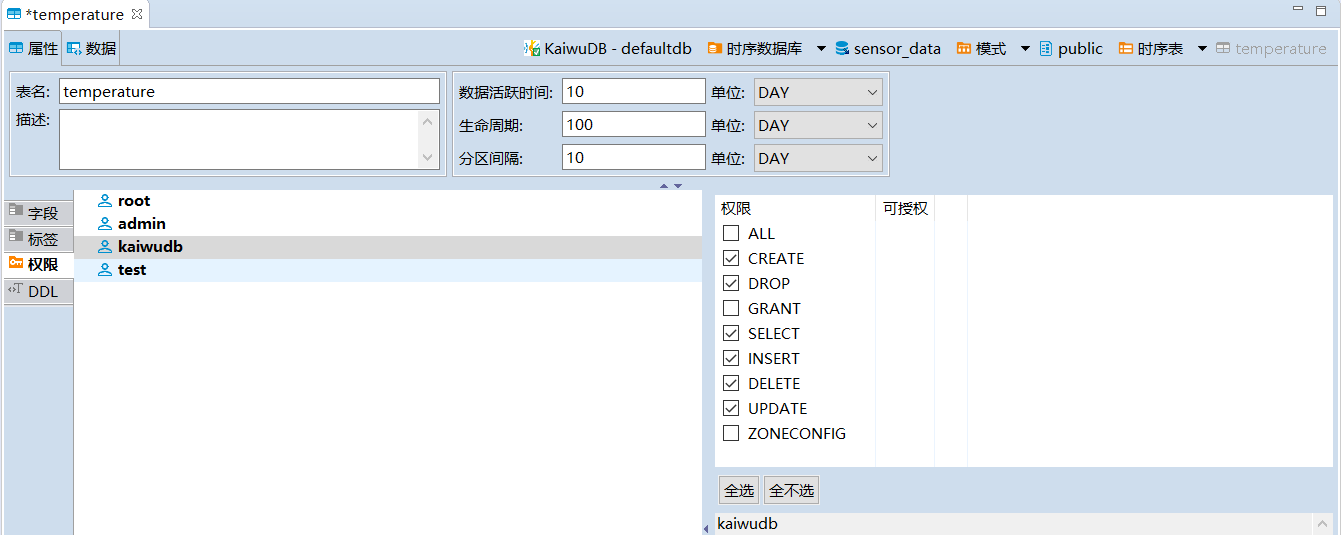Tick the GRANT permission checkbox

[731, 308]
